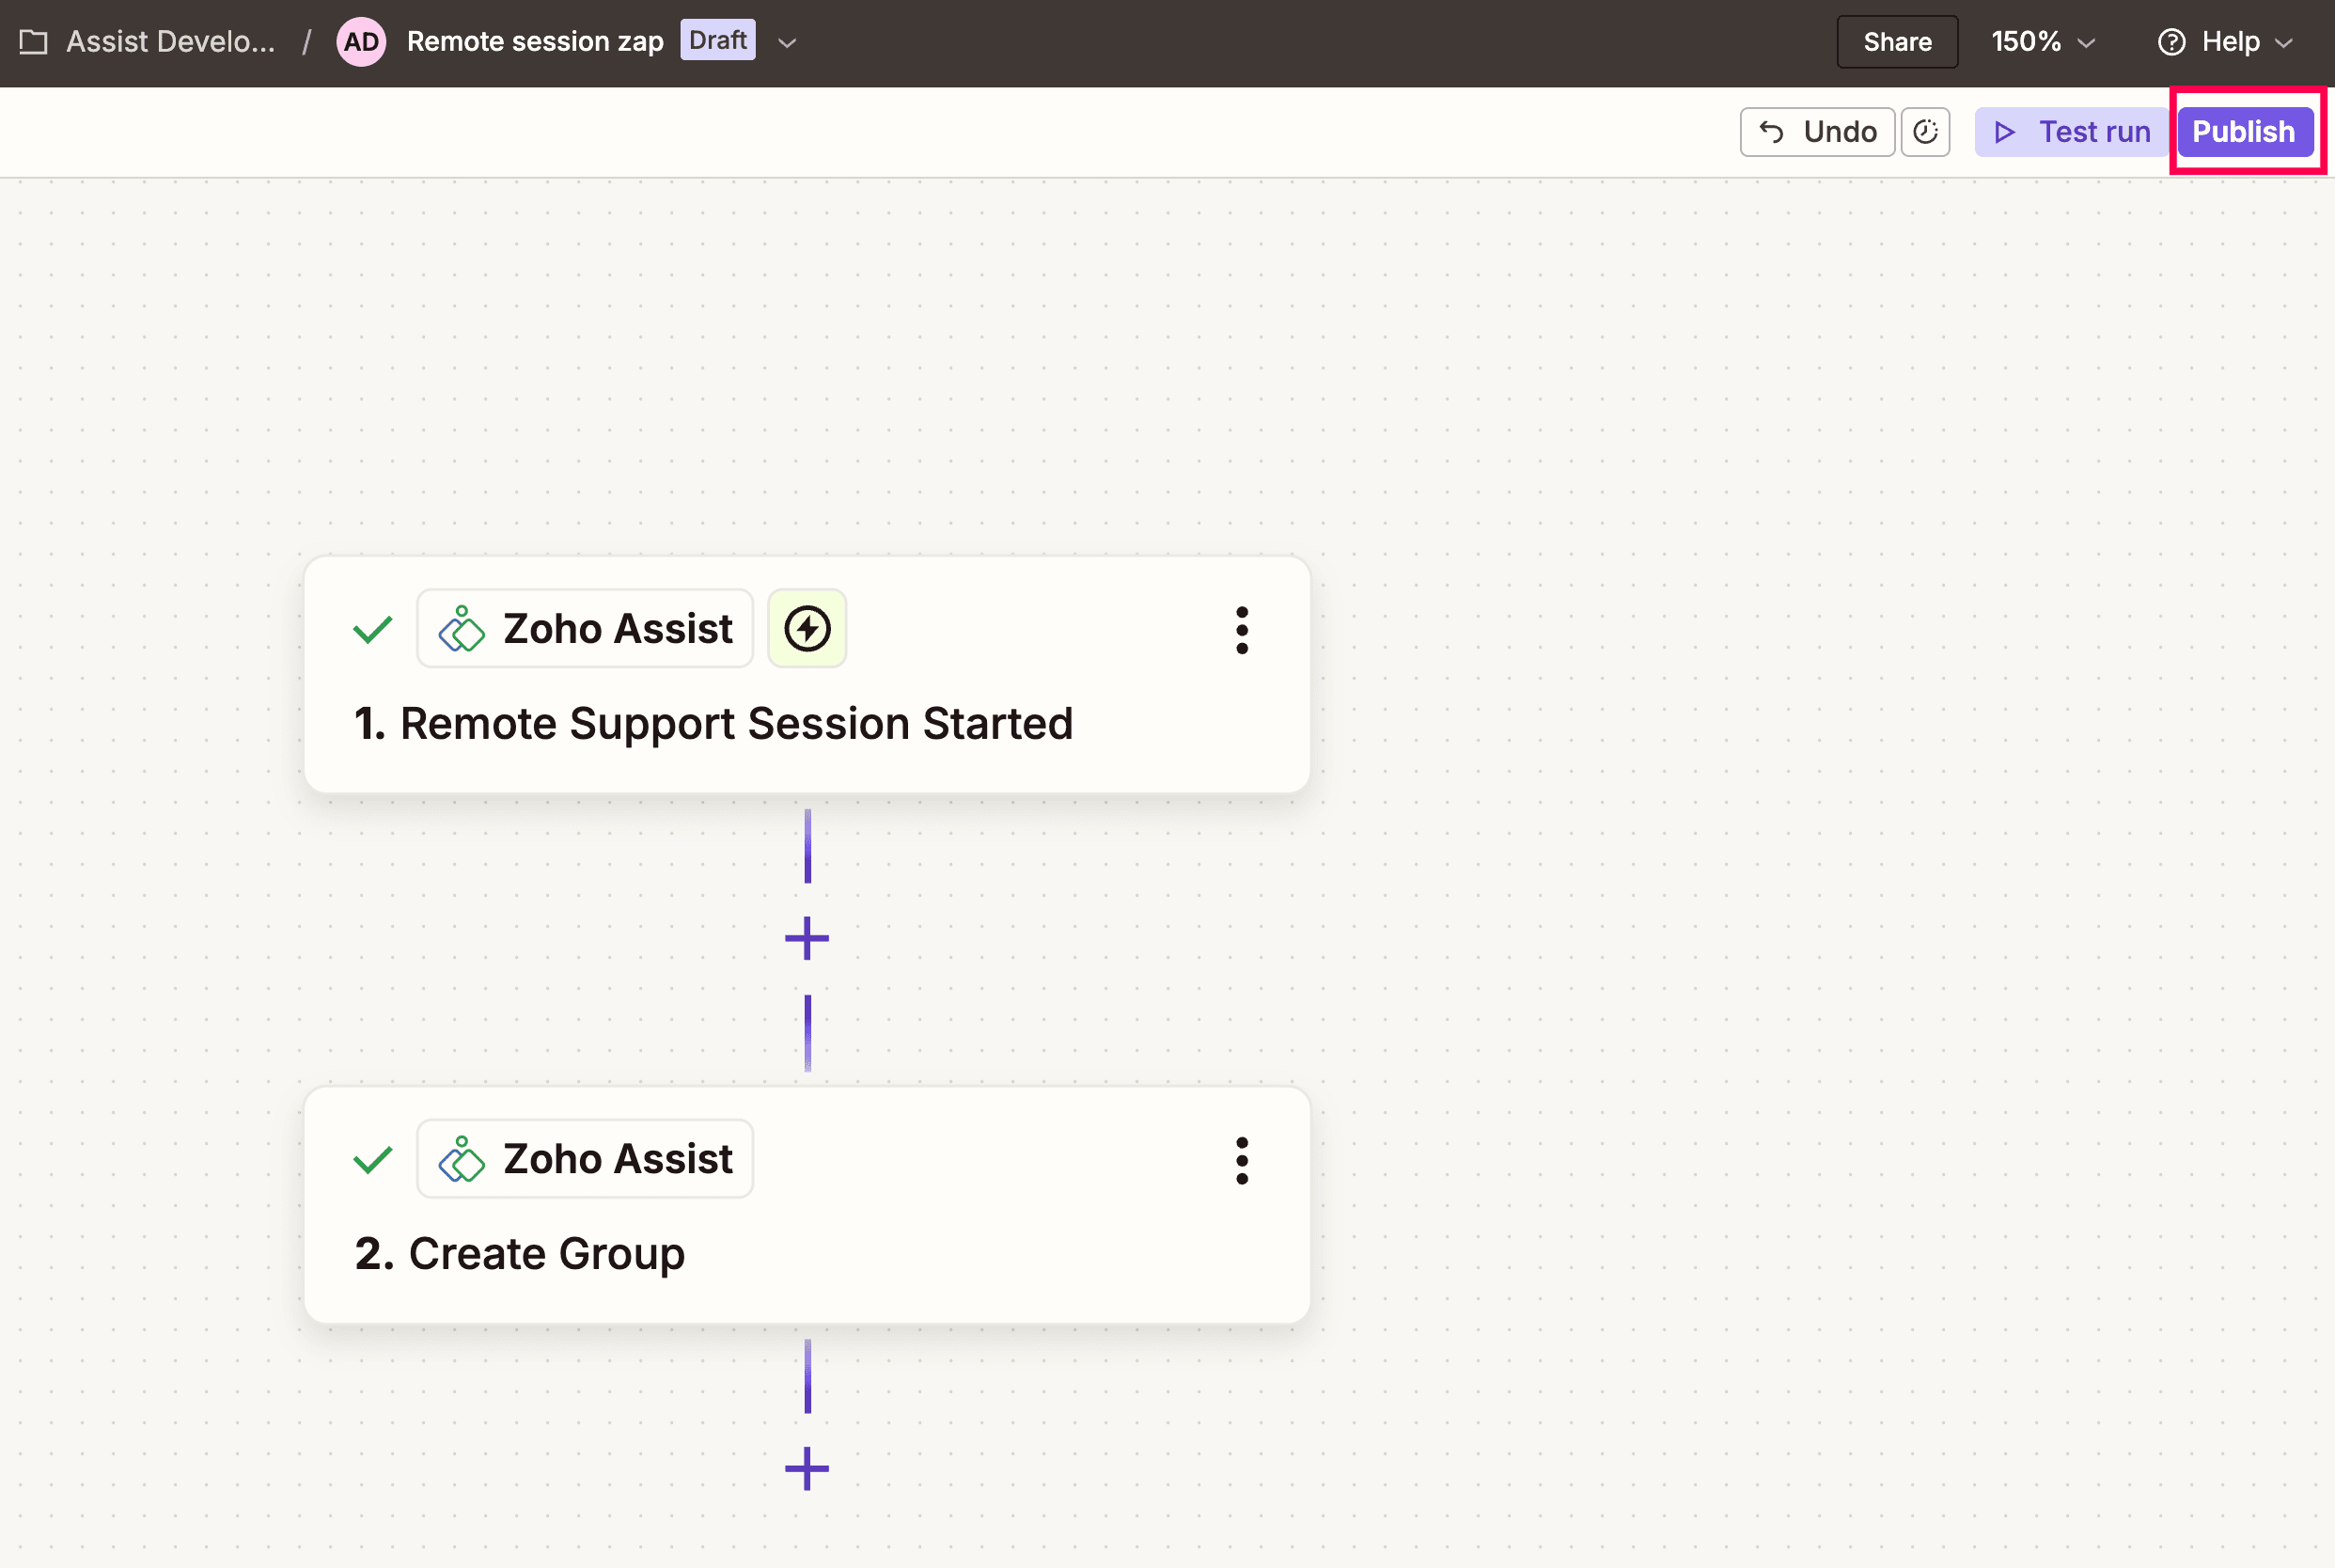Start a Test run
This screenshot has height=1568, width=2335.
(2072, 132)
